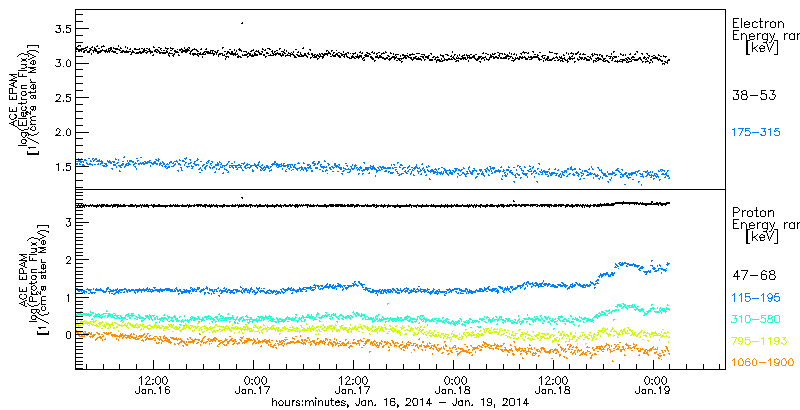
Task: Click the 3 tick on proton axis
Action: coord(67,222)
